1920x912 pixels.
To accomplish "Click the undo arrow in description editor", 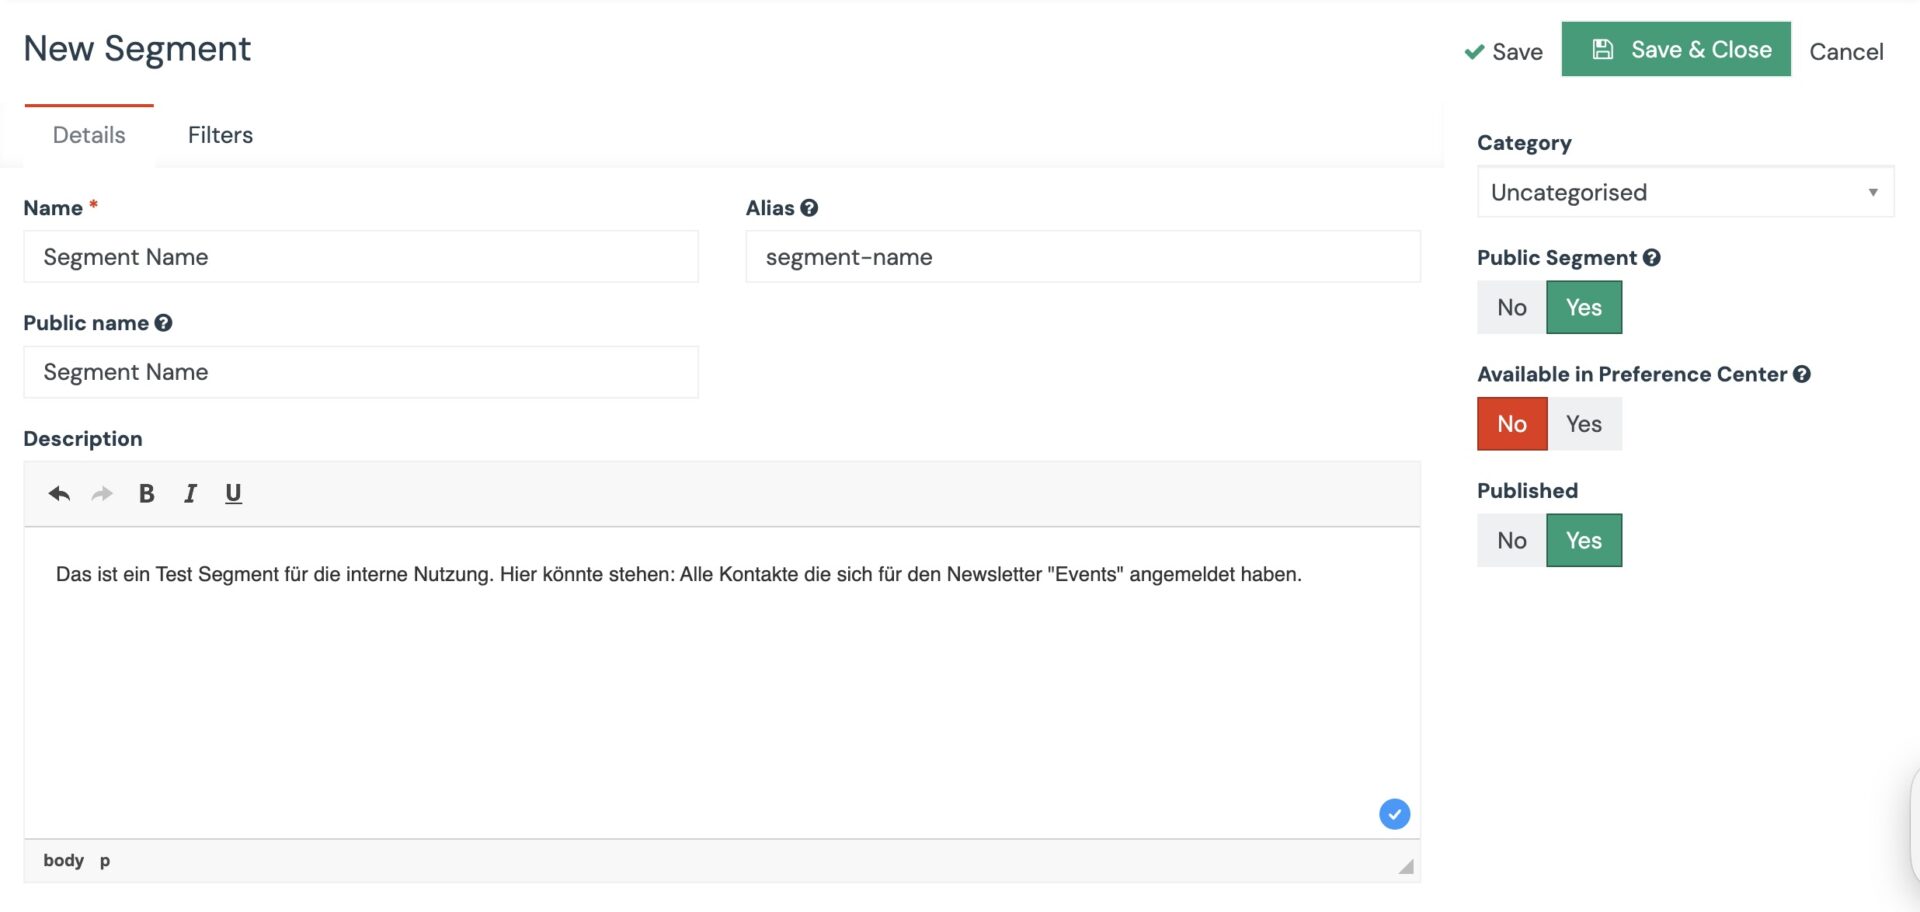I will (59, 493).
